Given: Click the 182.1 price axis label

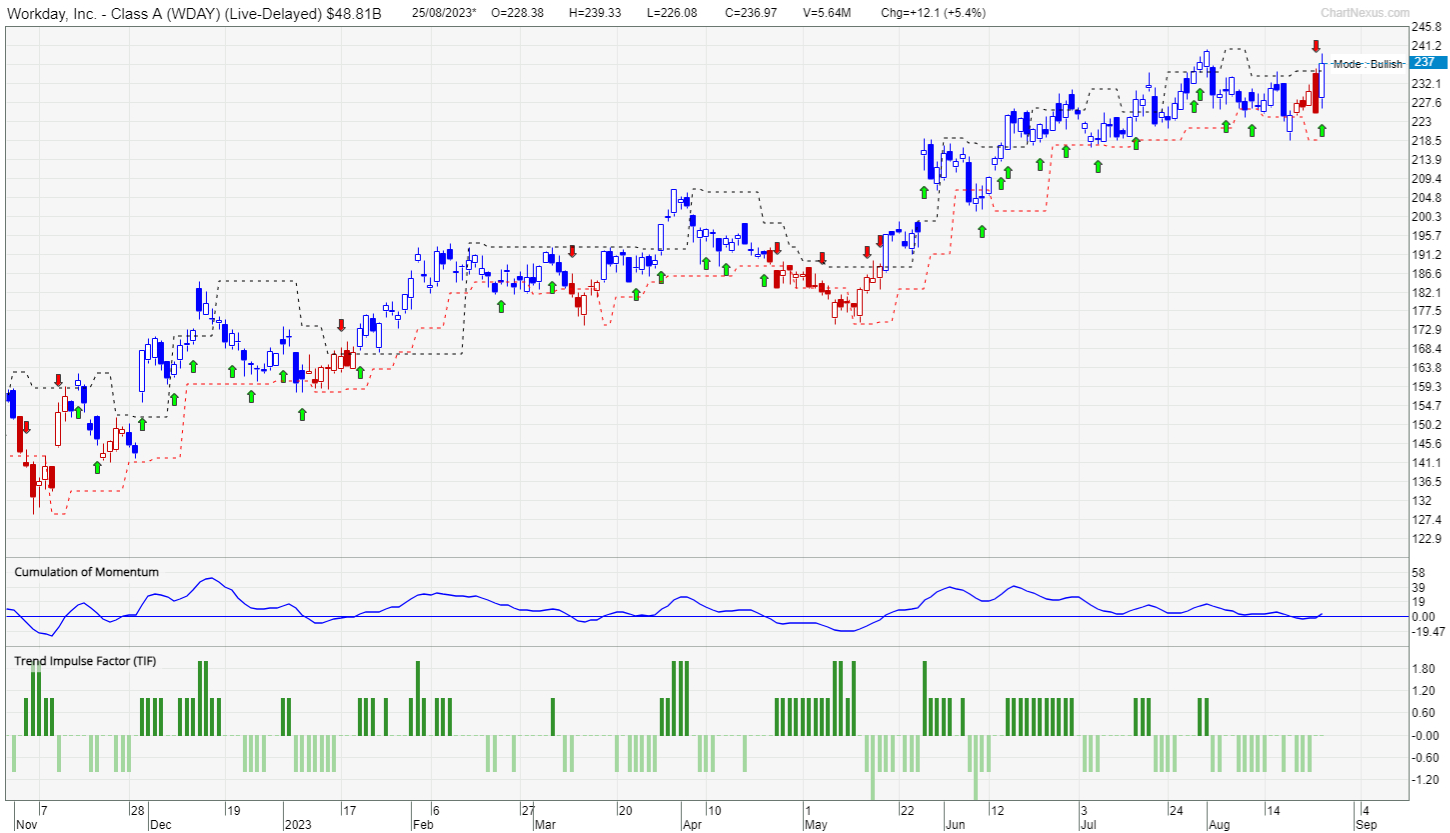Looking at the screenshot, I should [1425, 292].
